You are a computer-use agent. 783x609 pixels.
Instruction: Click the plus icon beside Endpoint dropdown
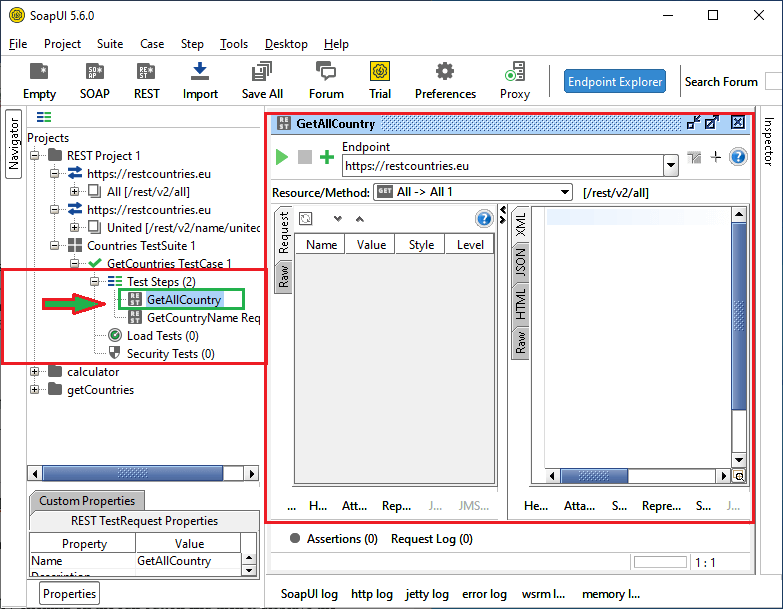[716, 157]
